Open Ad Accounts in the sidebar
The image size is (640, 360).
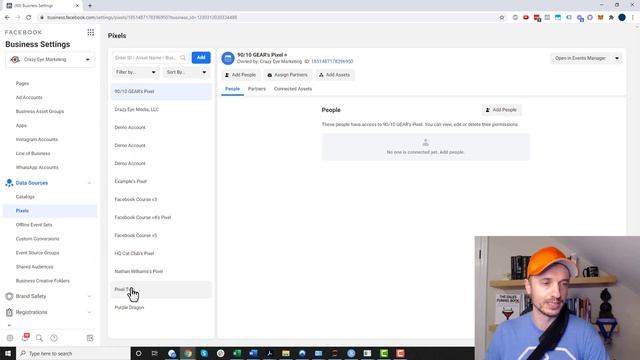click(29, 98)
